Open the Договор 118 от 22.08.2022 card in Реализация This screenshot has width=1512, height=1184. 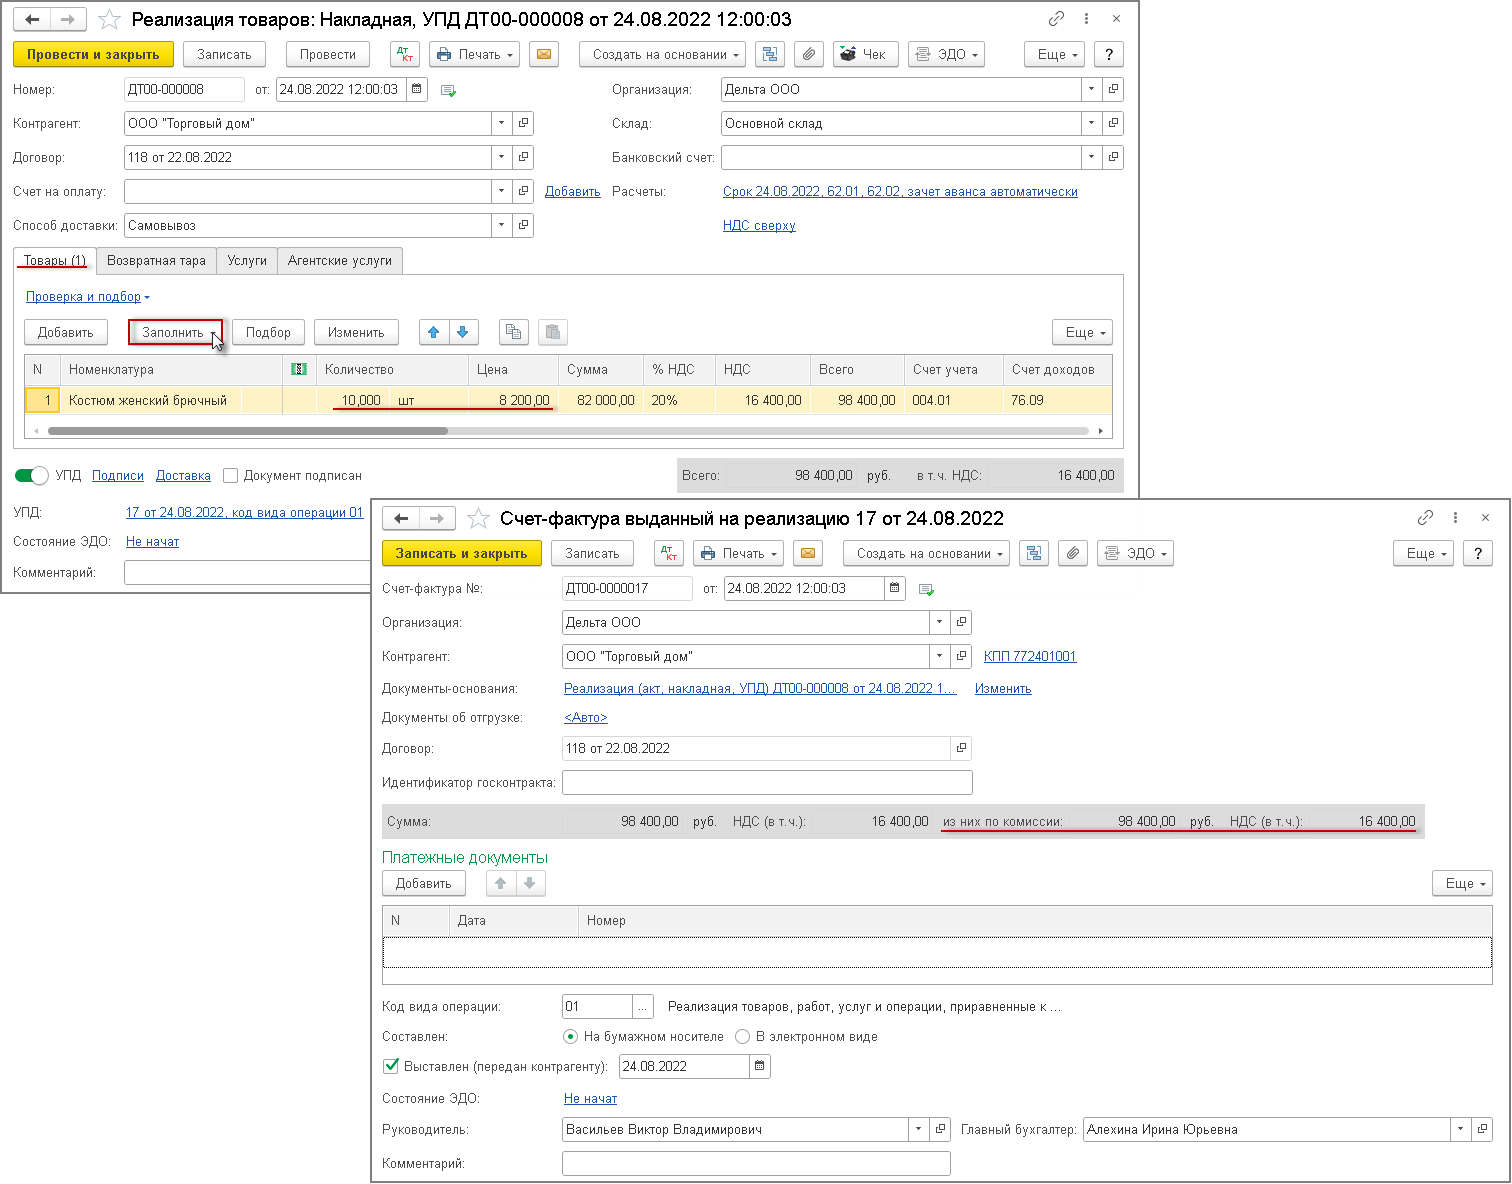pyautogui.click(x=523, y=157)
